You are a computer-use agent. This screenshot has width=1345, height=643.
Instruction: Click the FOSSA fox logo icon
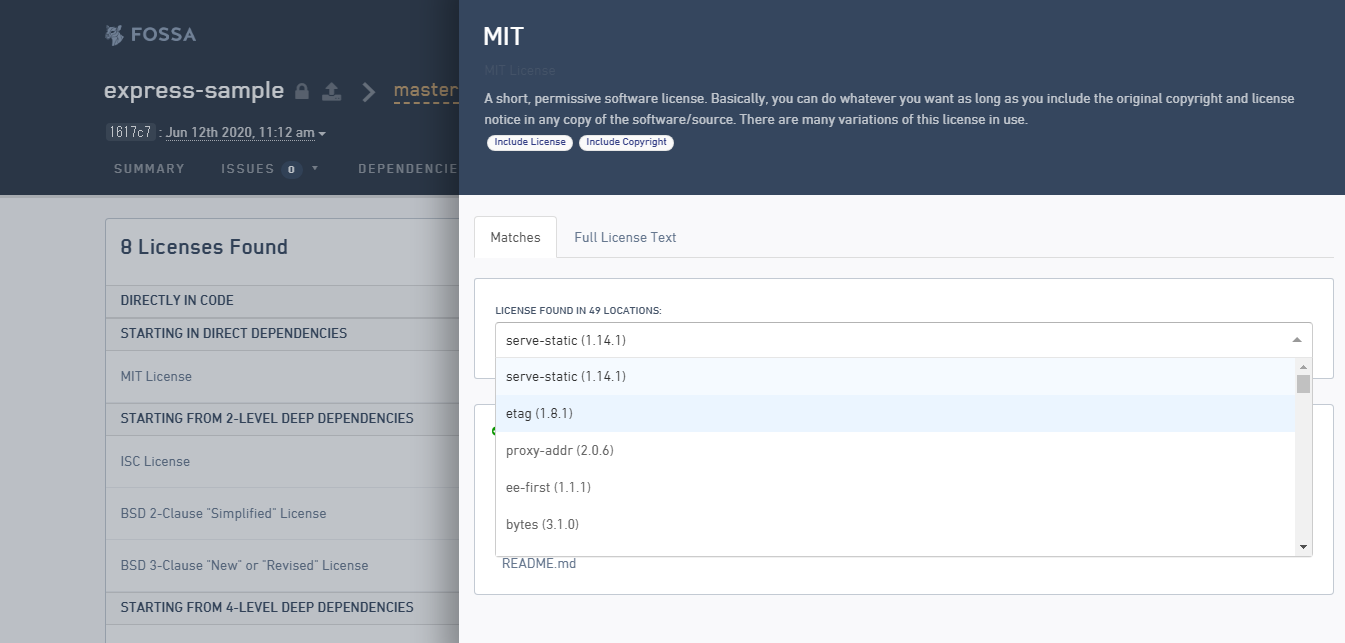[x=115, y=35]
